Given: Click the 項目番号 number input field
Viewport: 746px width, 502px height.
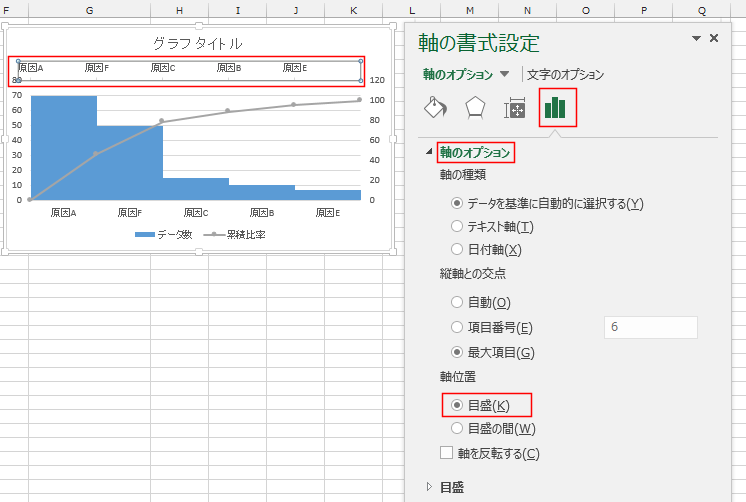Looking at the screenshot, I should 650,327.
